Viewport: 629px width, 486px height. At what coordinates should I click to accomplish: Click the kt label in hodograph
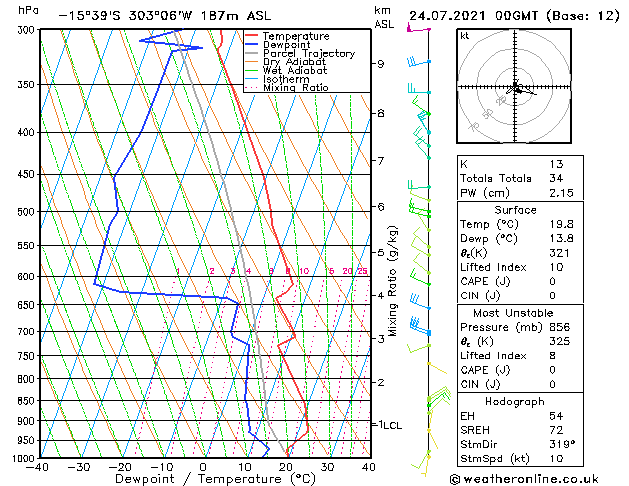465,36
